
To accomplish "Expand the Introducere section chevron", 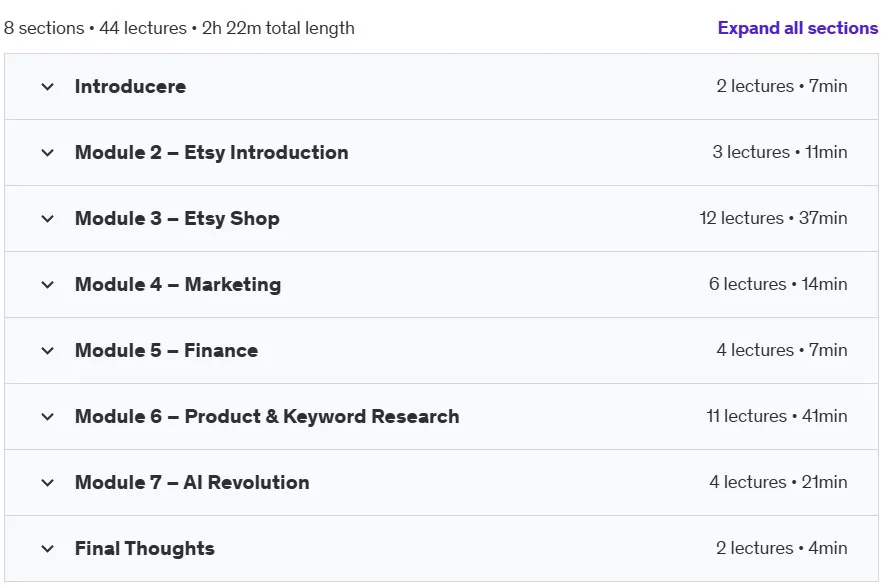I will pos(48,87).
